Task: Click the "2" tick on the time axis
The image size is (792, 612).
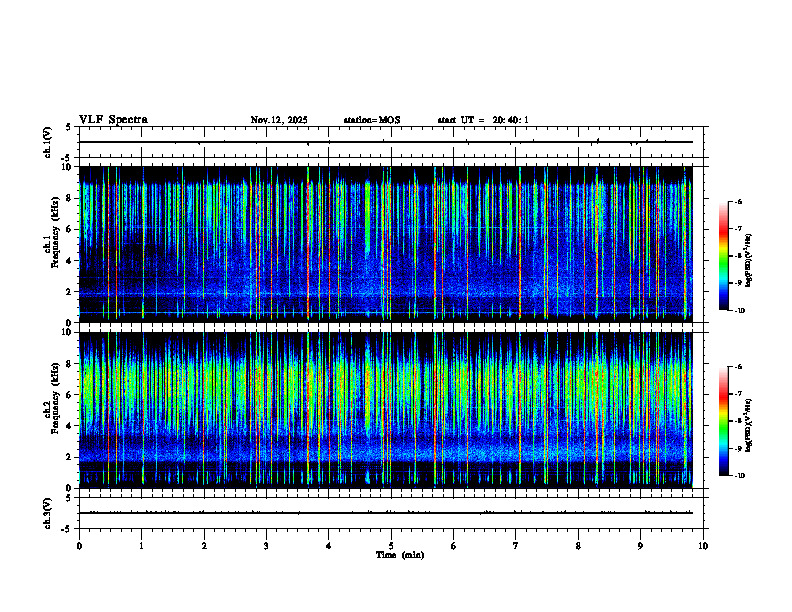Action: pyautogui.click(x=204, y=546)
